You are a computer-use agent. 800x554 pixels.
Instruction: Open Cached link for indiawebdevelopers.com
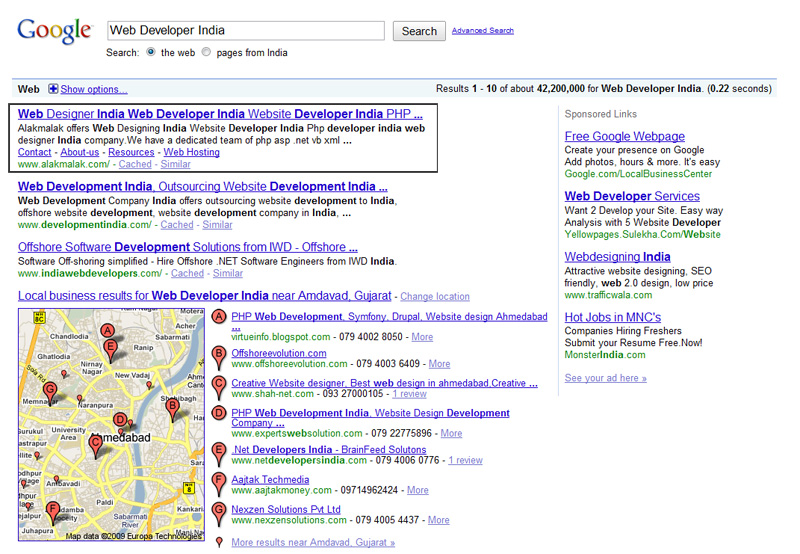click(187, 273)
